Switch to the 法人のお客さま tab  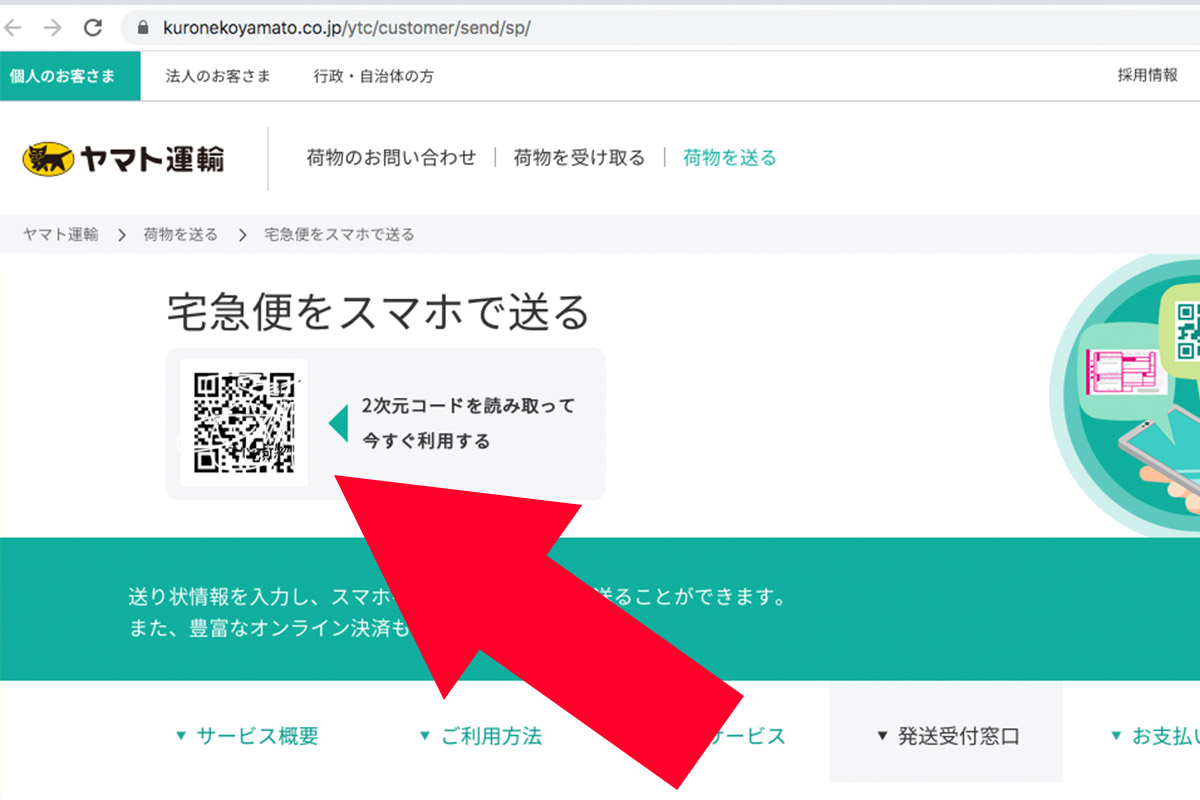click(218, 75)
